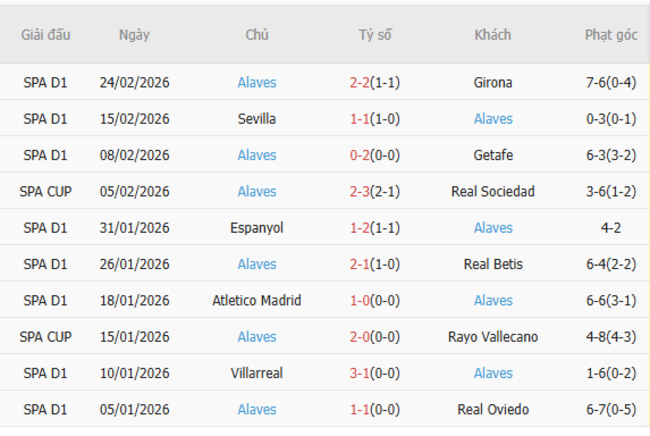Image resolution: width=650 pixels, height=436 pixels.
Task: Select the Villarreal home team
Action: click(257, 373)
